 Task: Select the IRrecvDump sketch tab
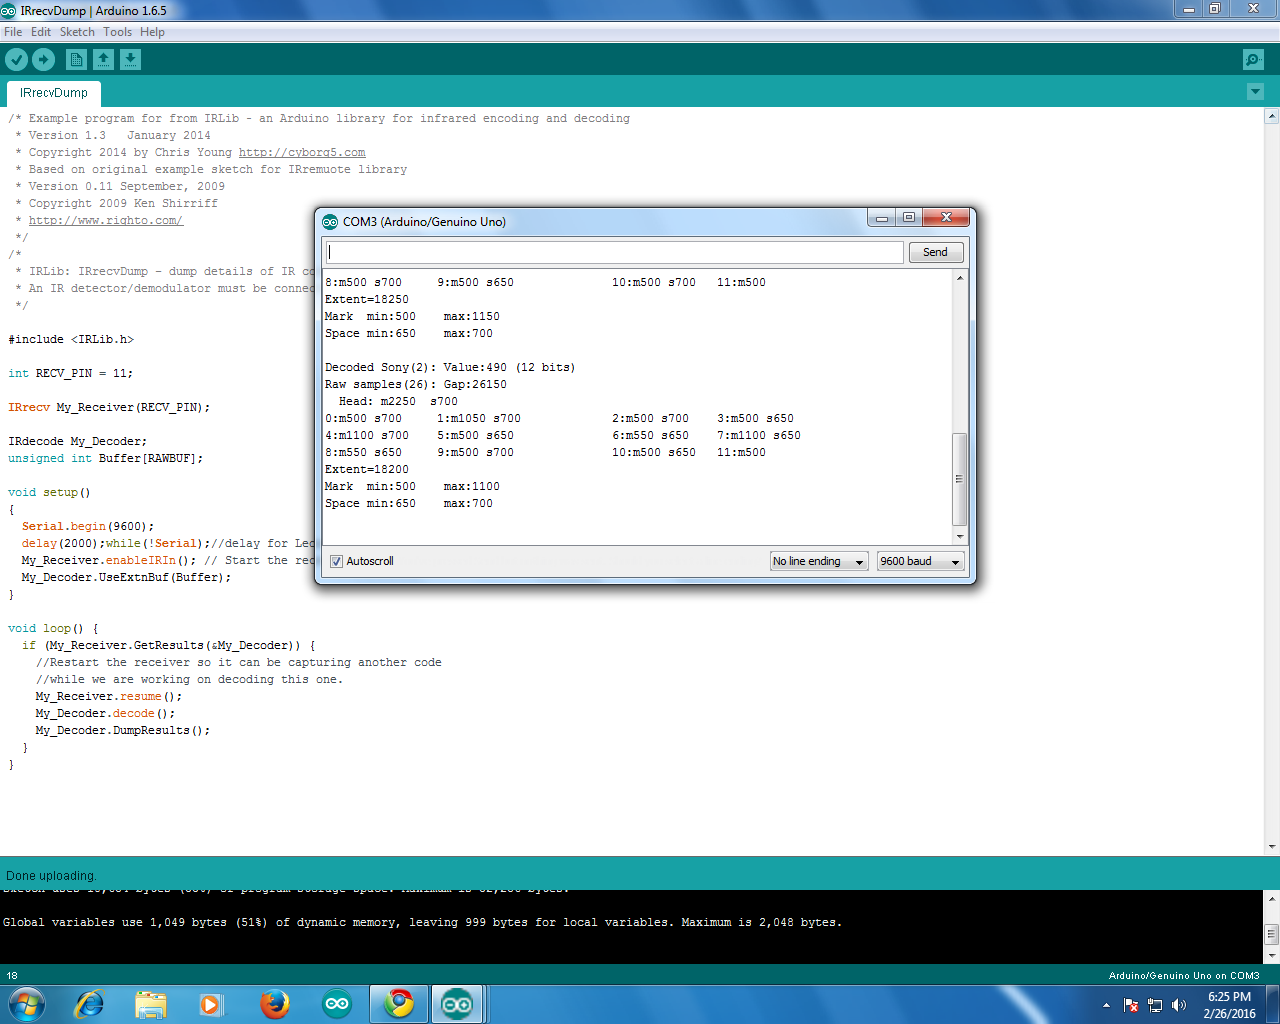coord(54,93)
